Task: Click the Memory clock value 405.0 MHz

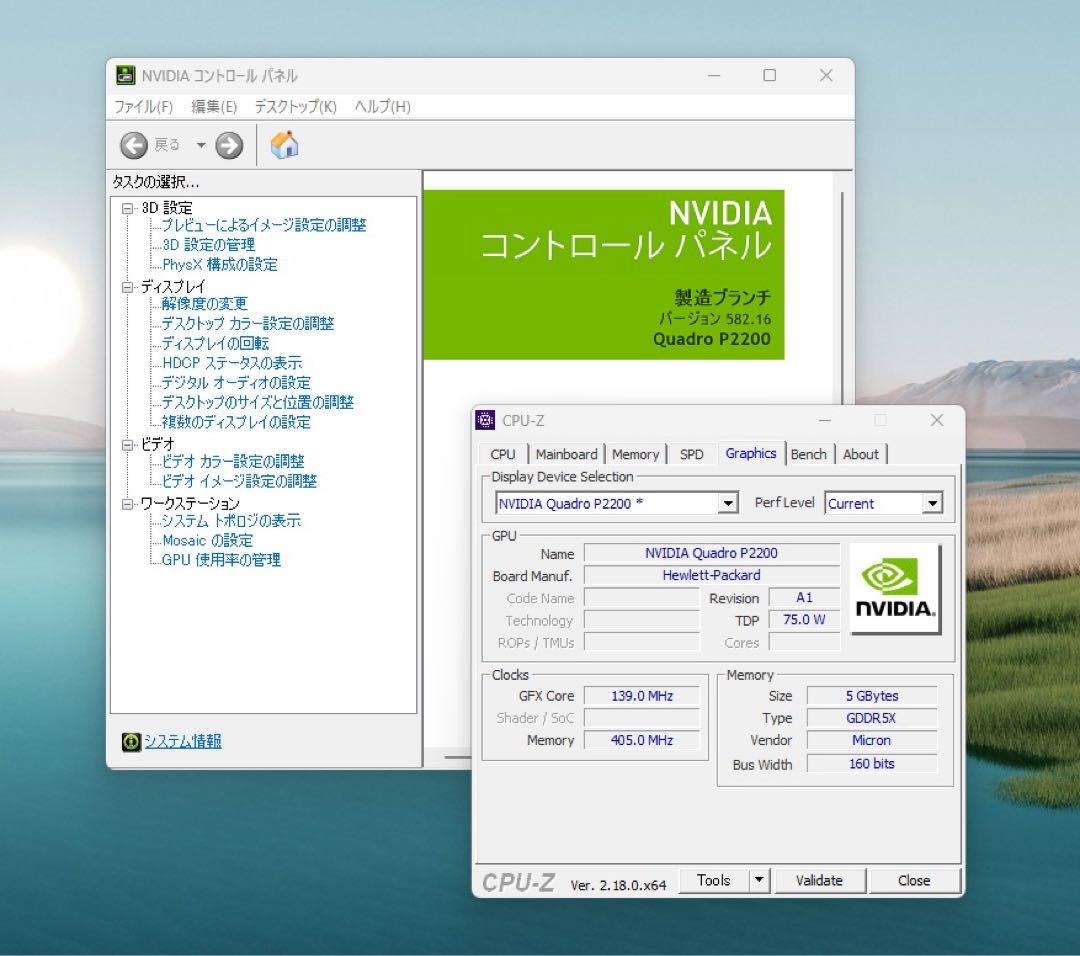Action: 642,740
